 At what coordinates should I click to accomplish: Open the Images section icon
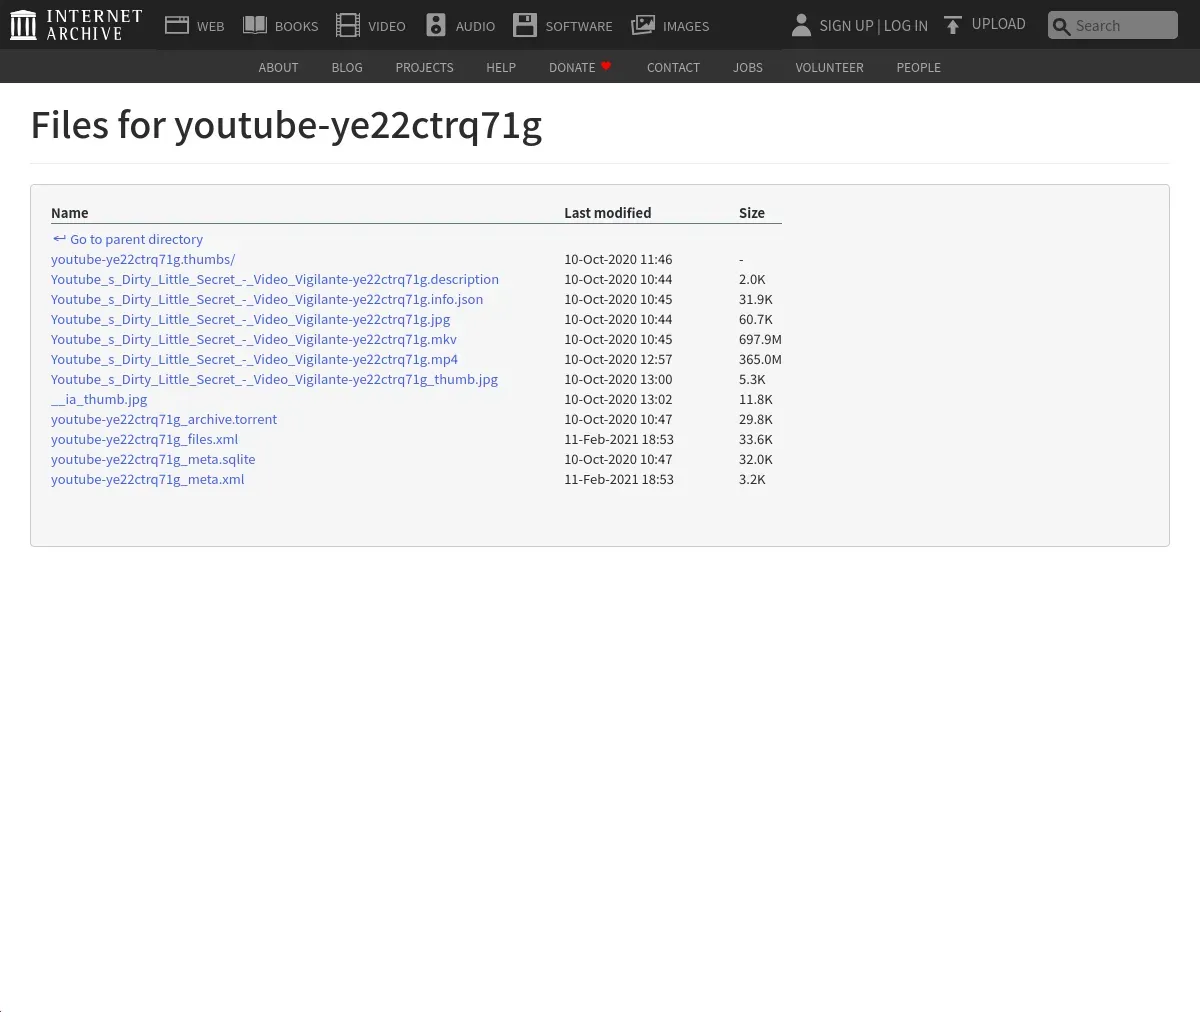(643, 25)
